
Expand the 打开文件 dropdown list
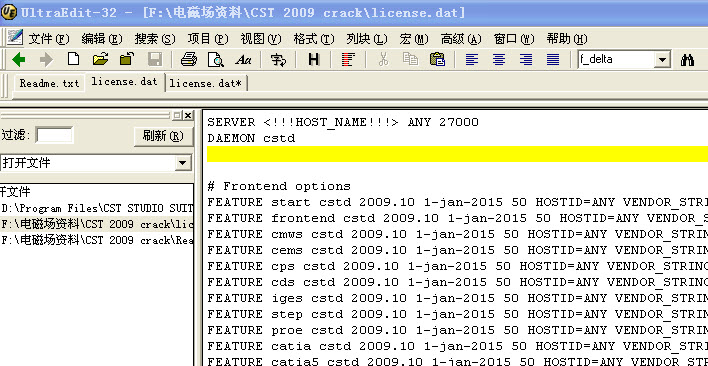pyautogui.click(x=183, y=162)
